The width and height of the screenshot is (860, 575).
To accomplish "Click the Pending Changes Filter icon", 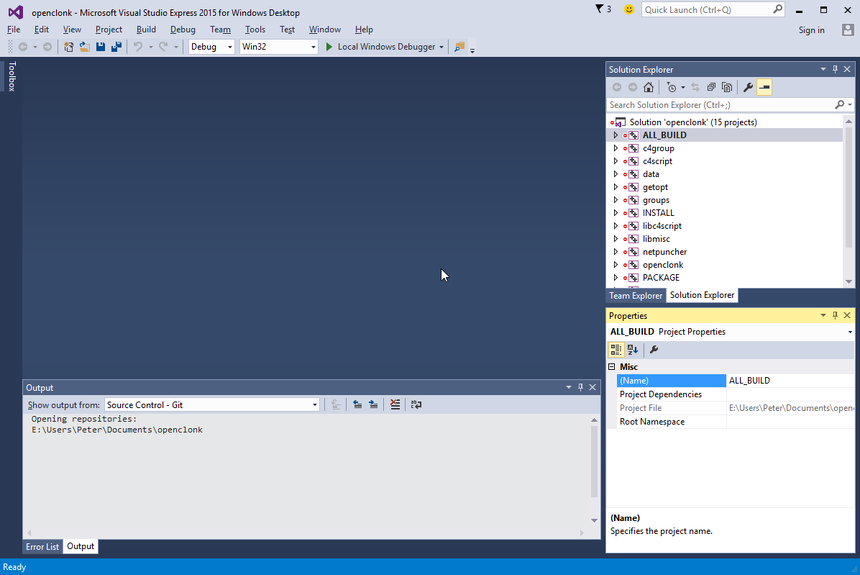I will 671,87.
